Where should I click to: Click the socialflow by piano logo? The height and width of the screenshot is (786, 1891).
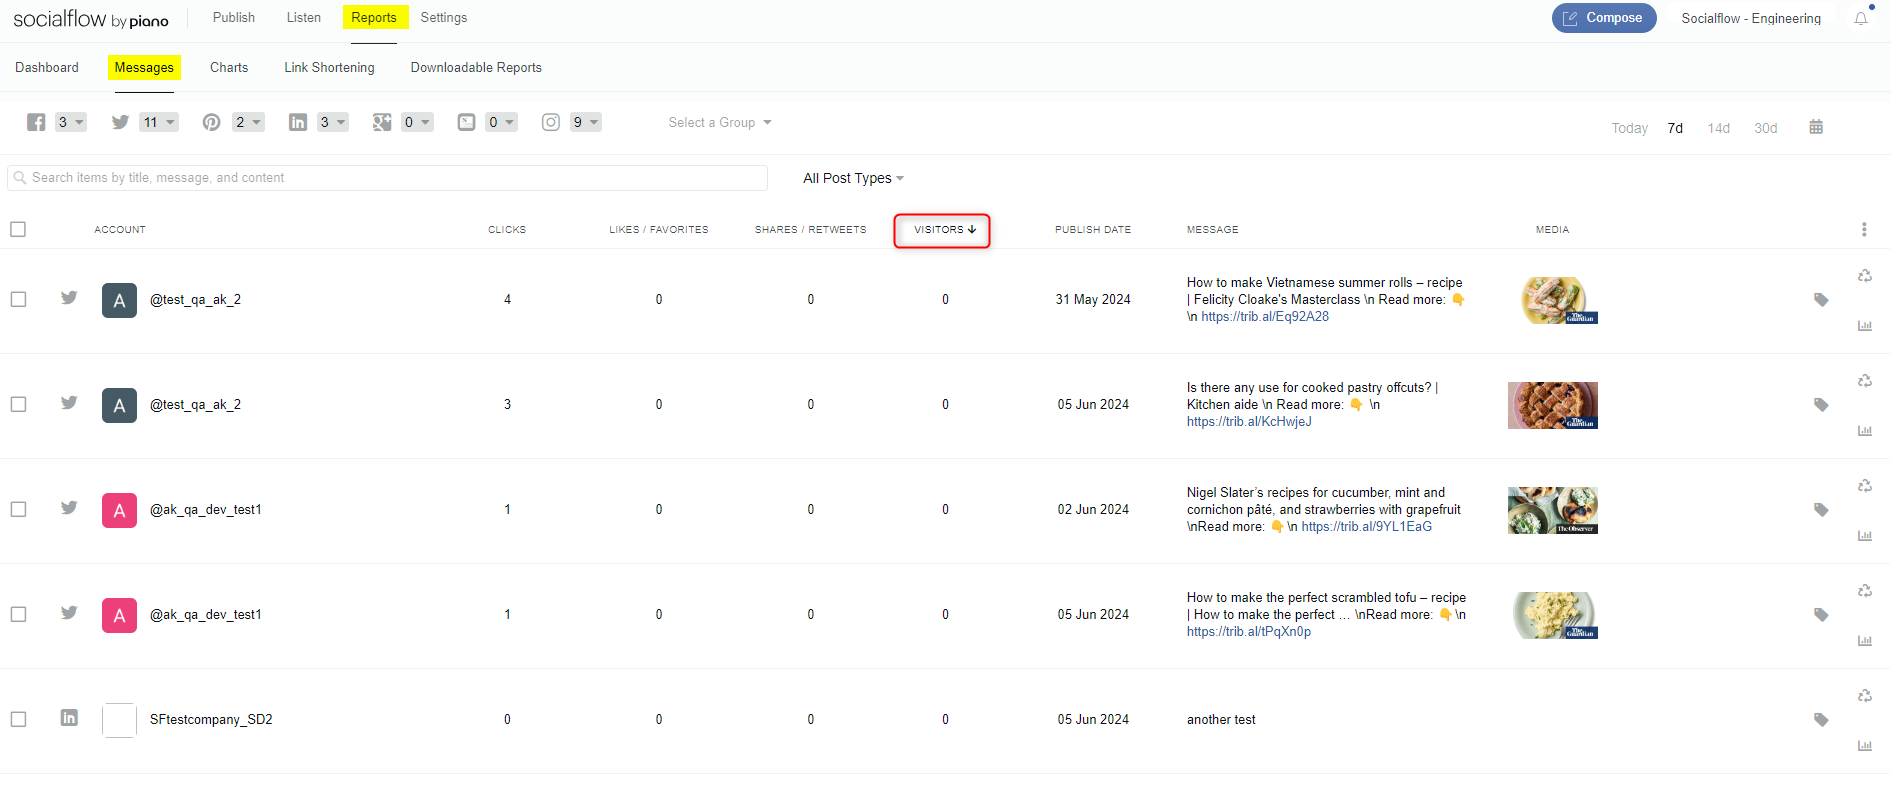point(91,19)
